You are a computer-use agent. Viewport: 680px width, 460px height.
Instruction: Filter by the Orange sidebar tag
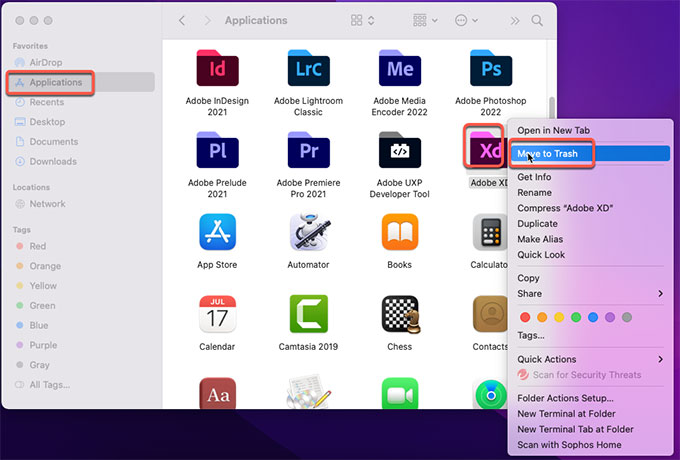click(39, 266)
